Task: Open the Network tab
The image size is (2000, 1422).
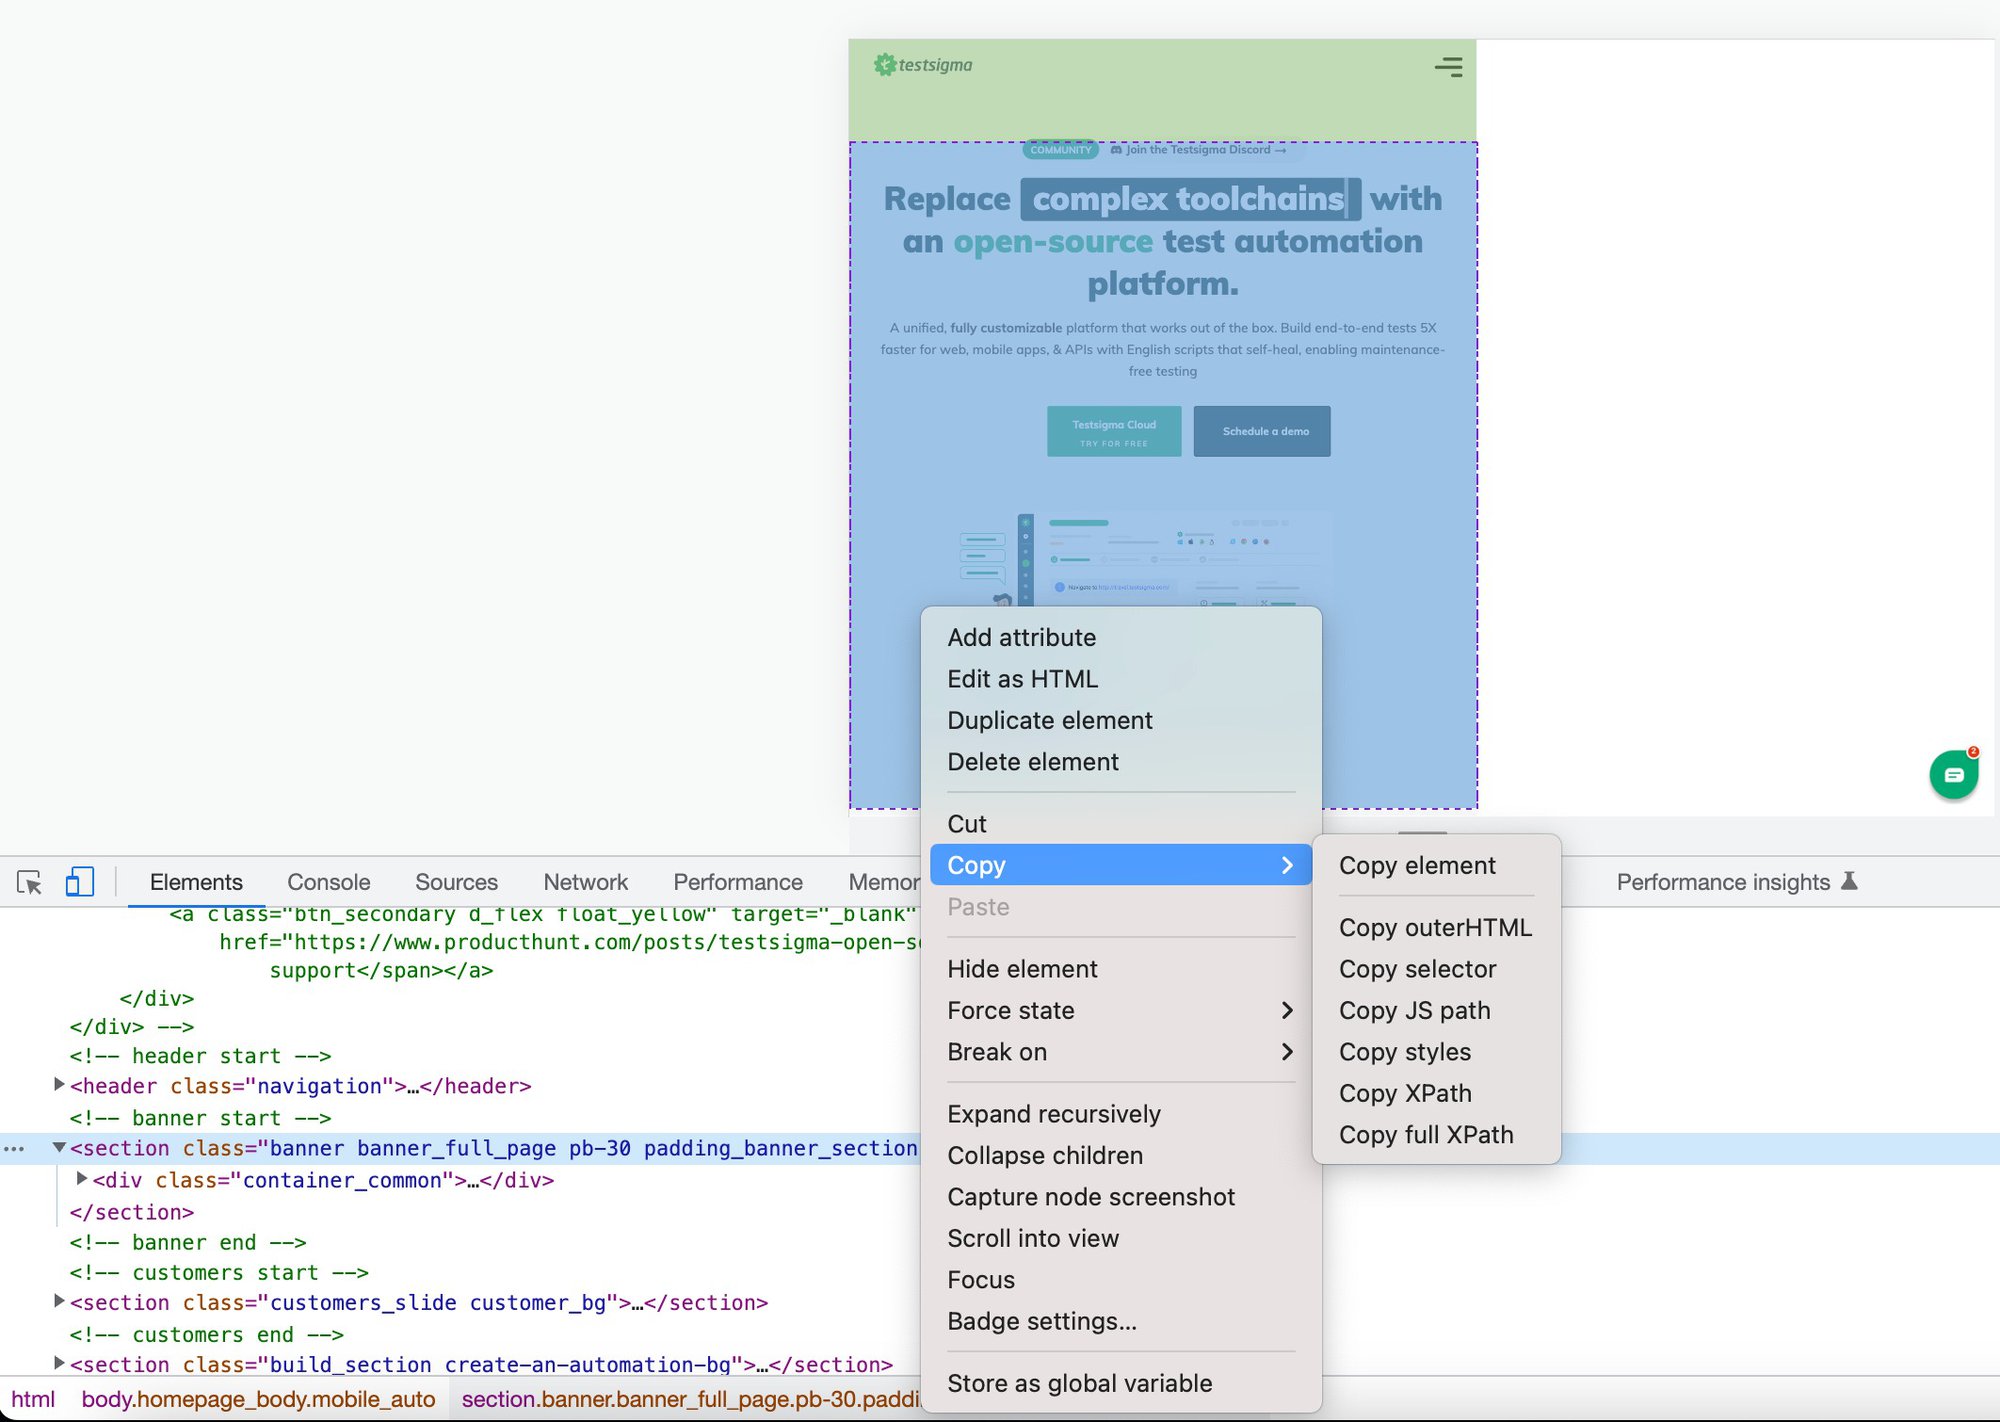Action: (x=586, y=882)
